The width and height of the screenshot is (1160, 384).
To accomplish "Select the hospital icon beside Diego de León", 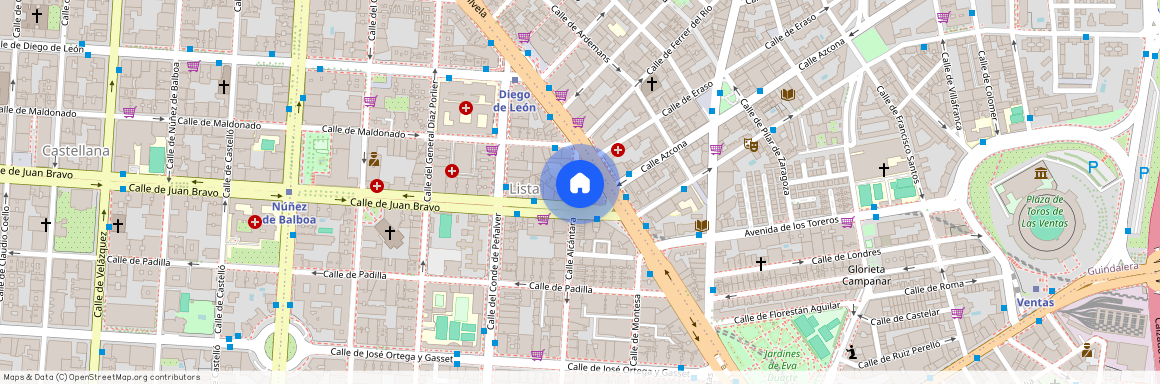I will pyautogui.click(x=466, y=108).
